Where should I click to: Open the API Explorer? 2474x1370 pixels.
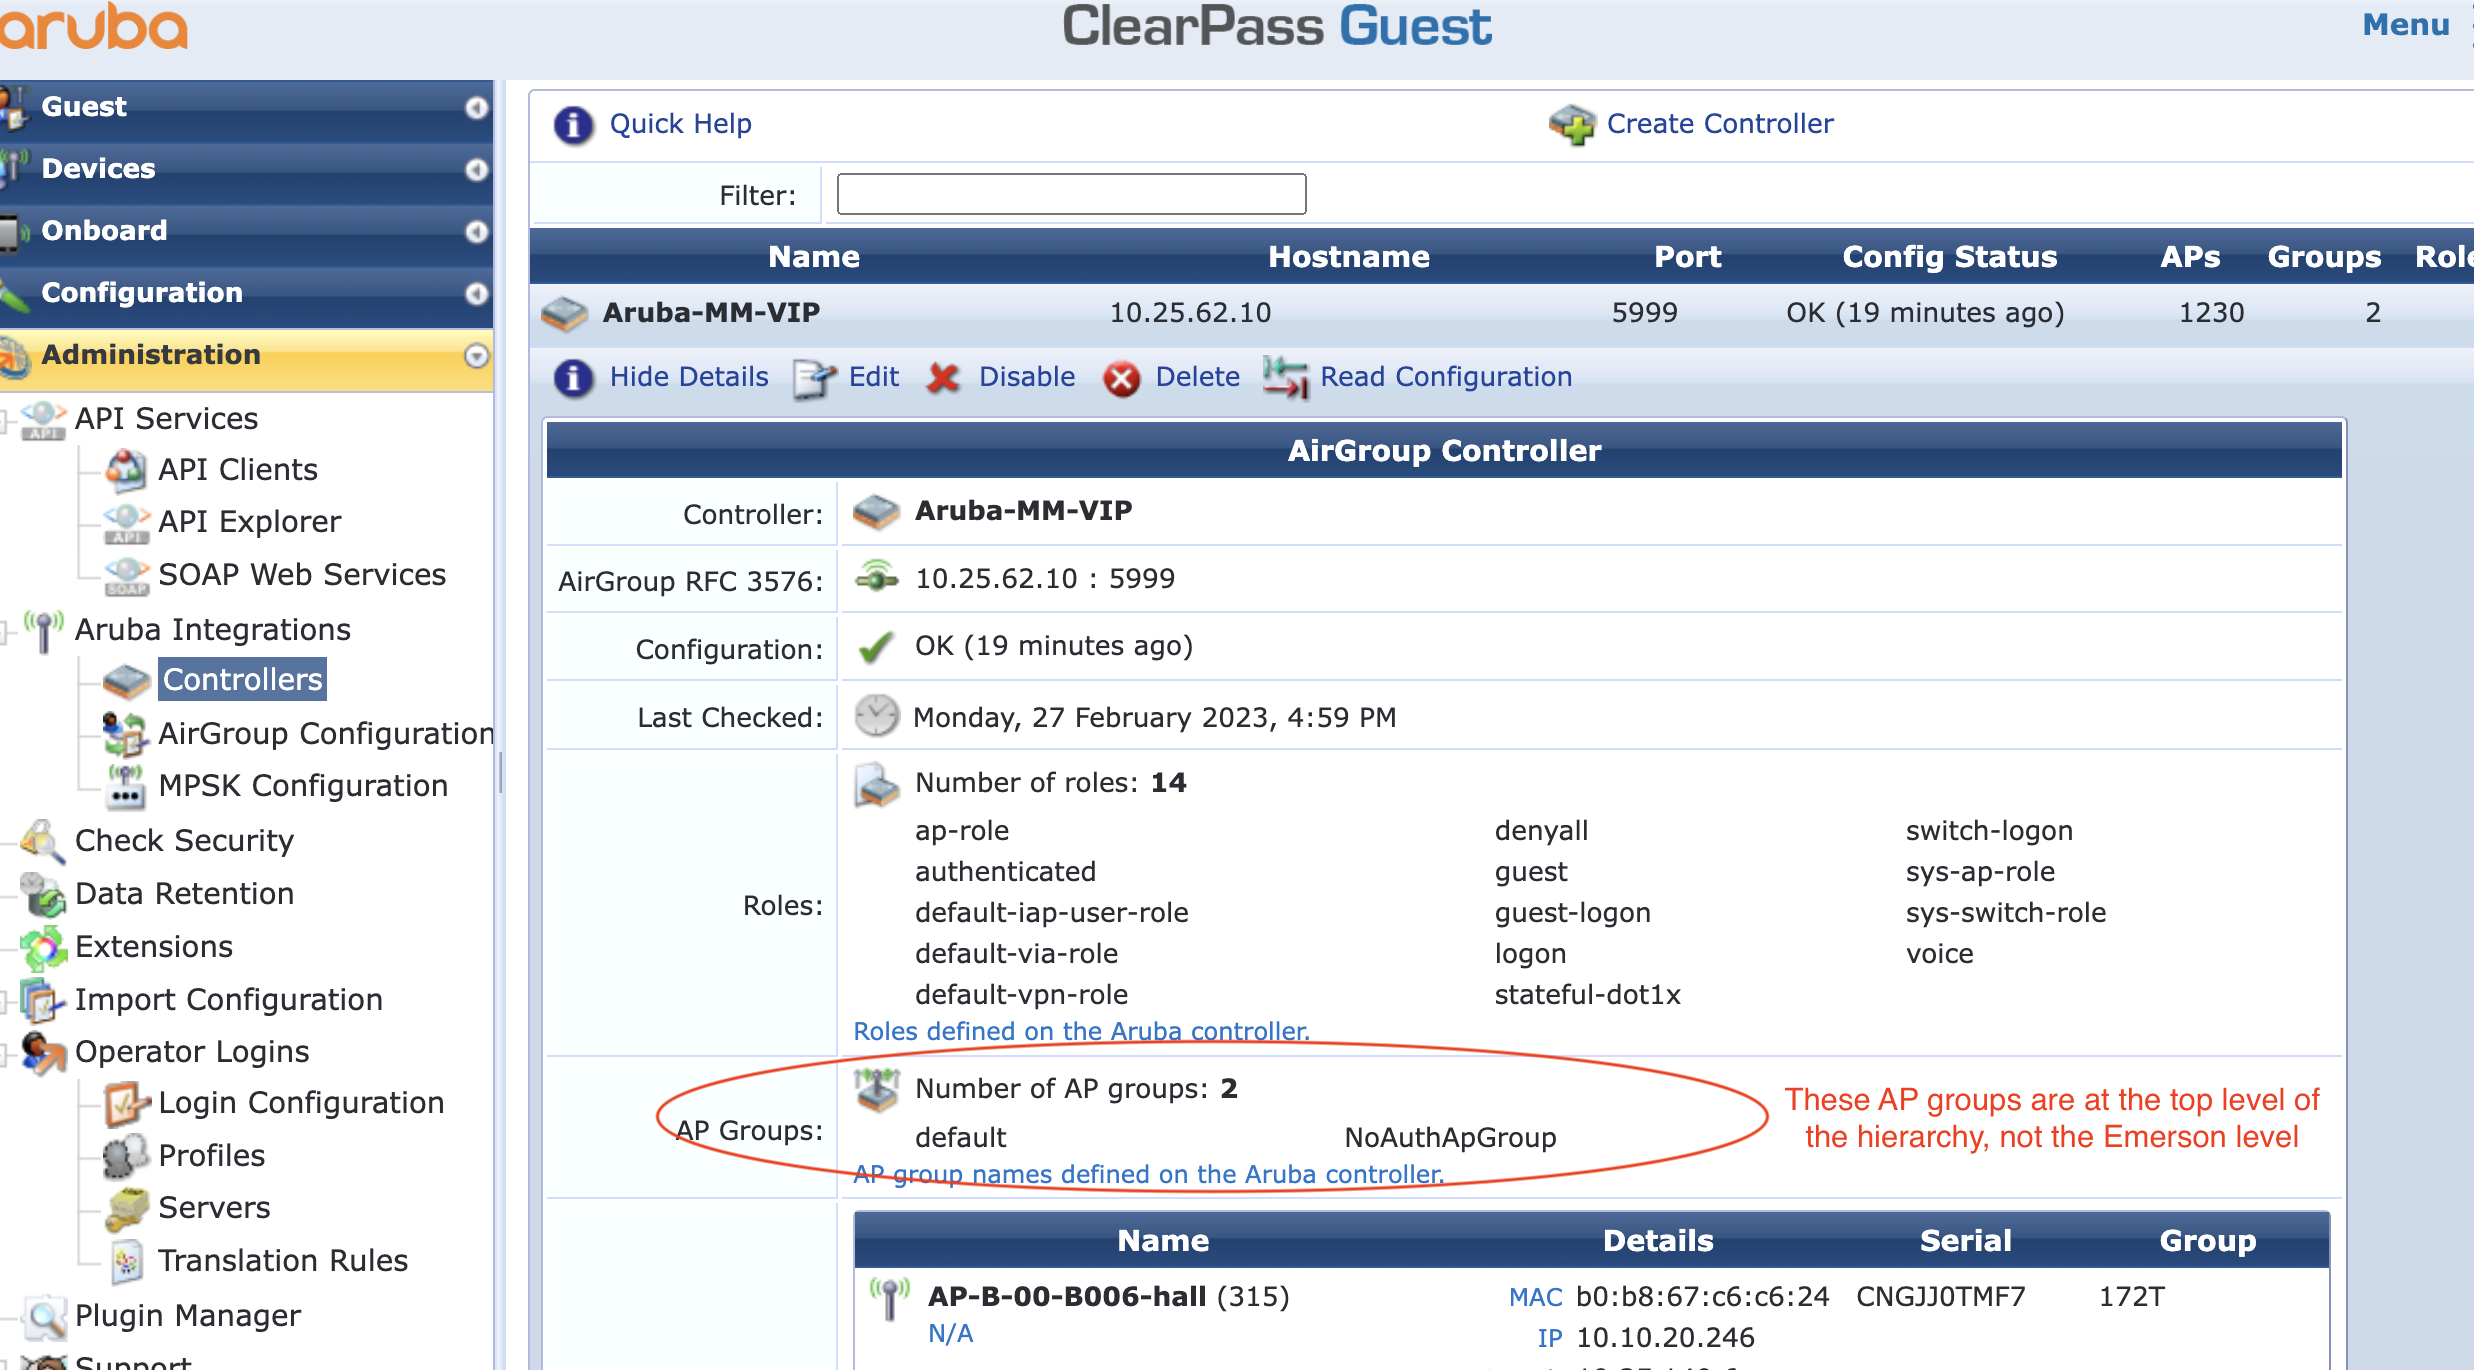pos(248,521)
